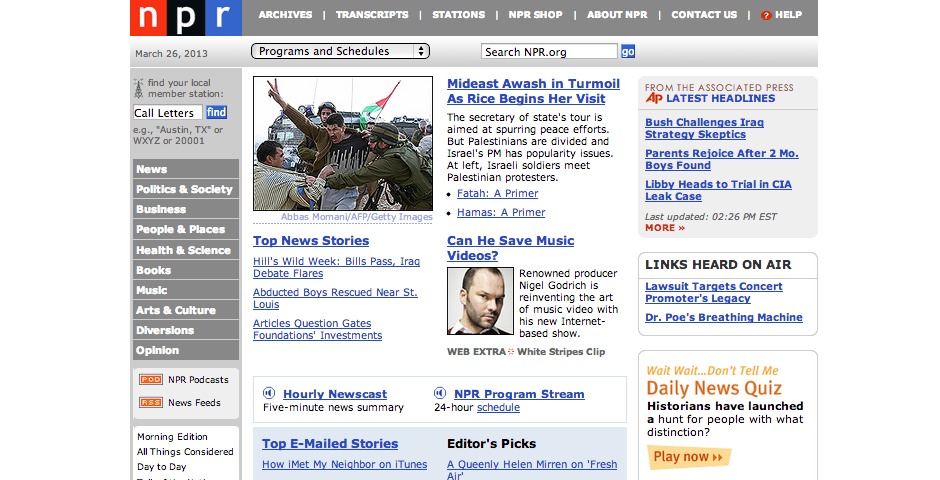Select People & Places in the sidebar
This screenshot has width=940, height=480.
(x=186, y=229)
